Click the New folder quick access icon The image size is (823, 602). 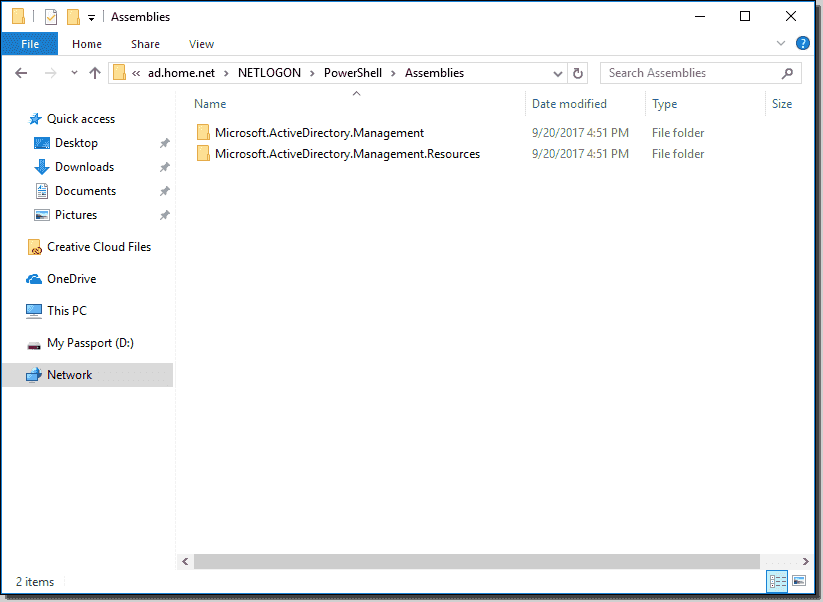(x=73, y=17)
